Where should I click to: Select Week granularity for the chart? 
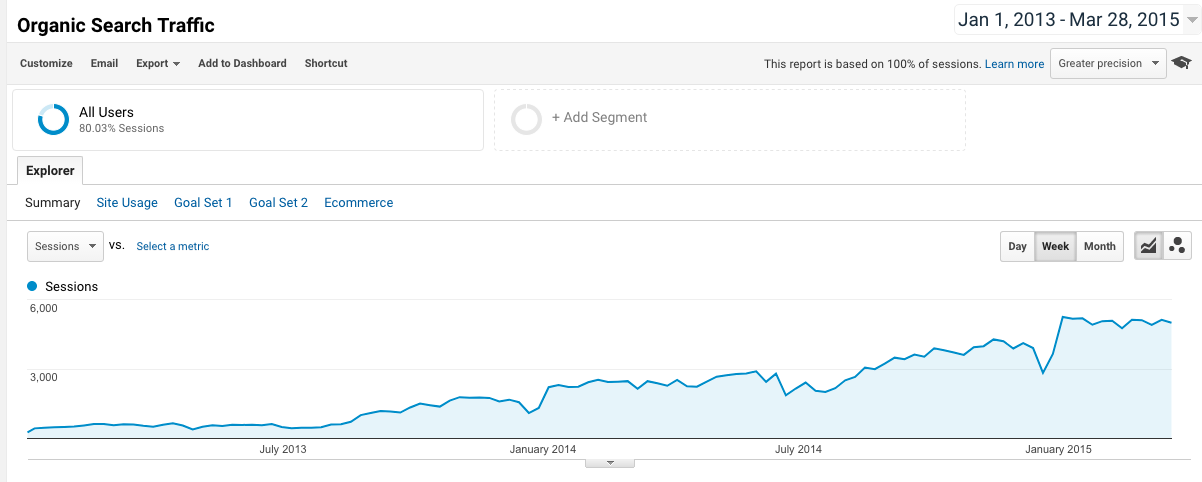coord(1055,246)
